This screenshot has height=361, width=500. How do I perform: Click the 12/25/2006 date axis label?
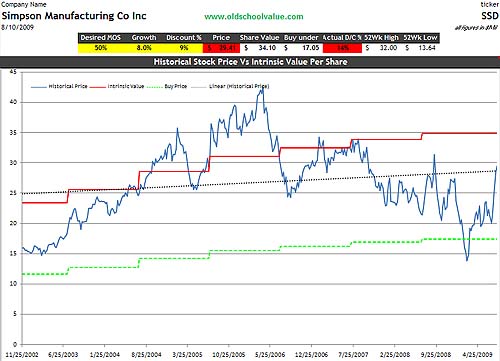click(x=311, y=354)
